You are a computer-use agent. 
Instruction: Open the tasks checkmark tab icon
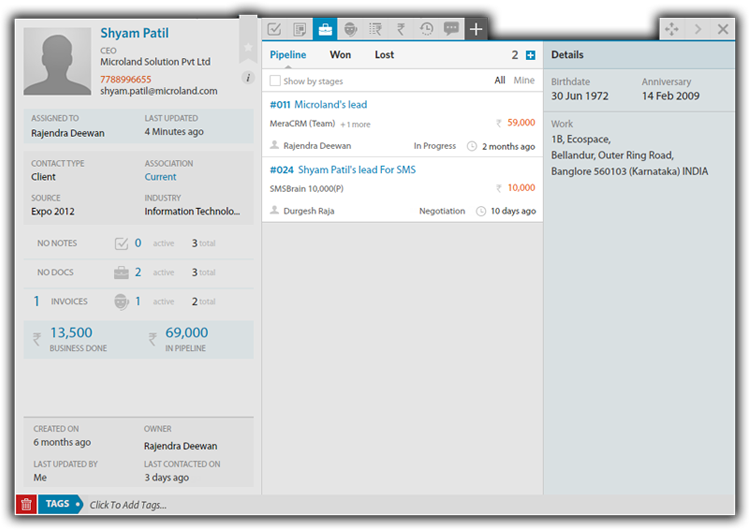[x=274, y=29]
